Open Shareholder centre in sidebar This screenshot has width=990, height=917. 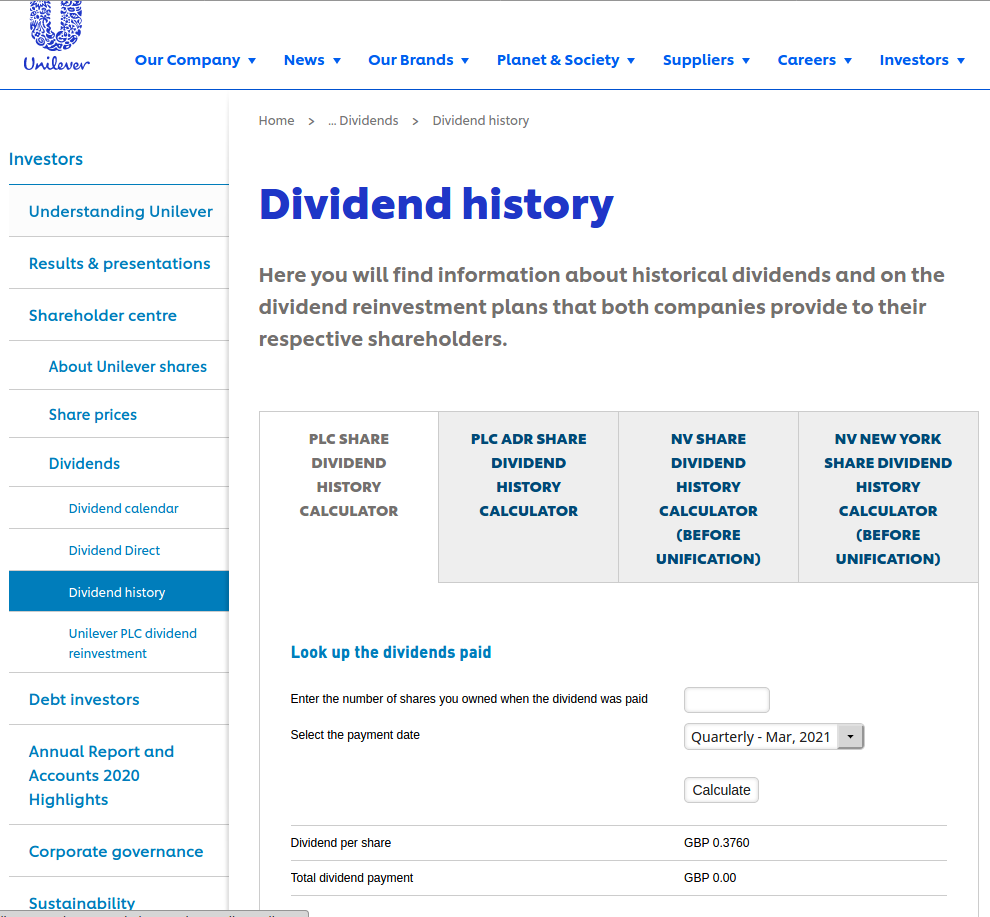click(x=102, y=315)
